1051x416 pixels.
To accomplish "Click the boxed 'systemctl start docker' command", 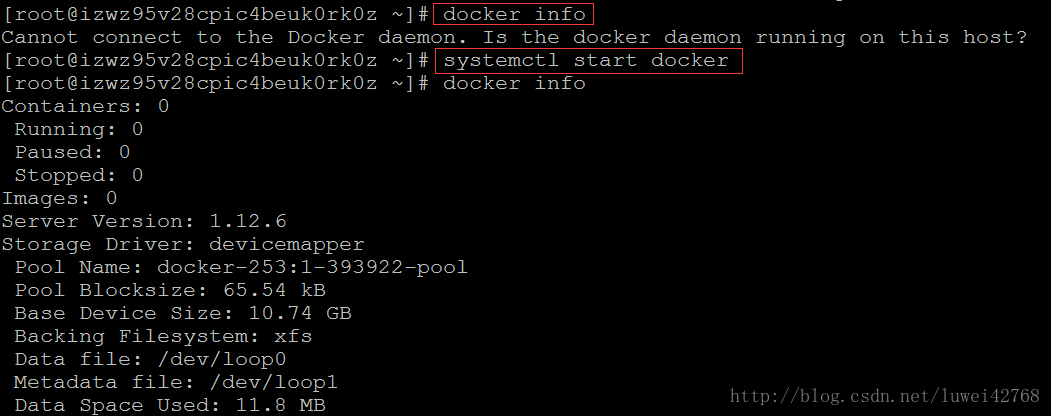I will pyautogui.click(x=588, y=61).
